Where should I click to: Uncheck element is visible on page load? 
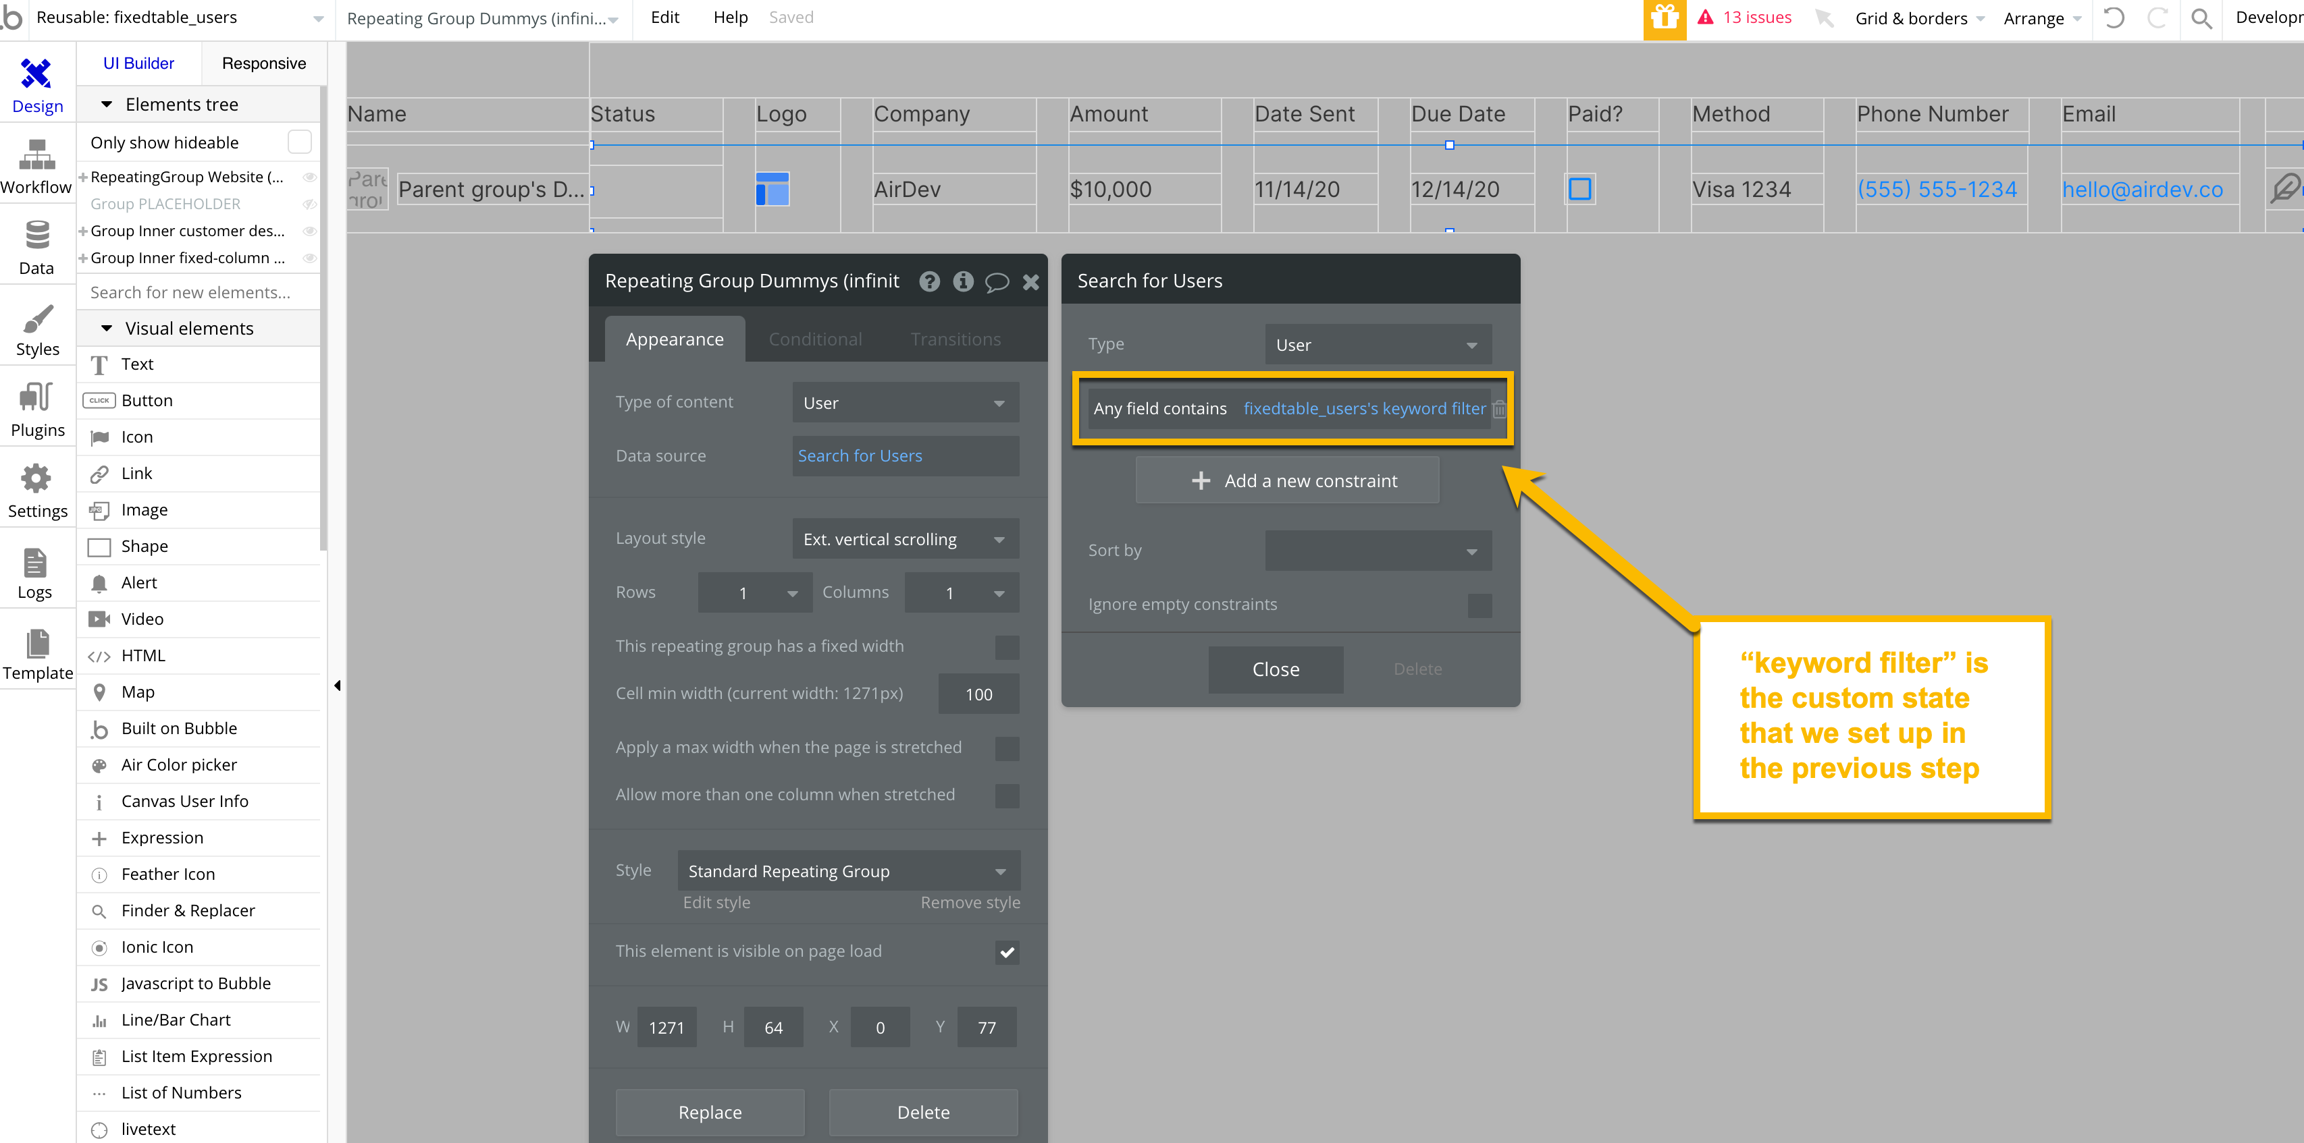click(x=1007, y=952)
